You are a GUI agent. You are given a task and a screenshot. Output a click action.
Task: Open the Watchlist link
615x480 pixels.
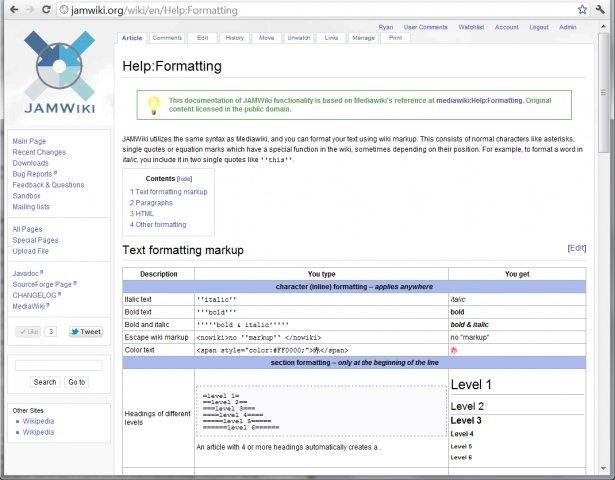[471, 27]
